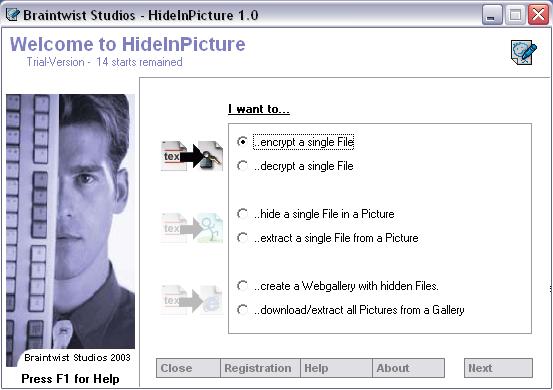The height and width of the screenshot is (390, 553).
Task: Click the Press F1 for Help text
Action: click(70, 379)
